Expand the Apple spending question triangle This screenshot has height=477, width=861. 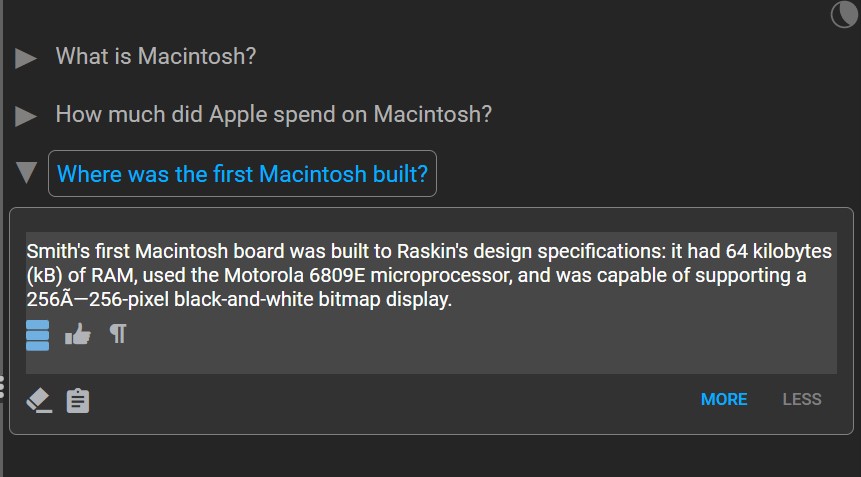point(26,116)
